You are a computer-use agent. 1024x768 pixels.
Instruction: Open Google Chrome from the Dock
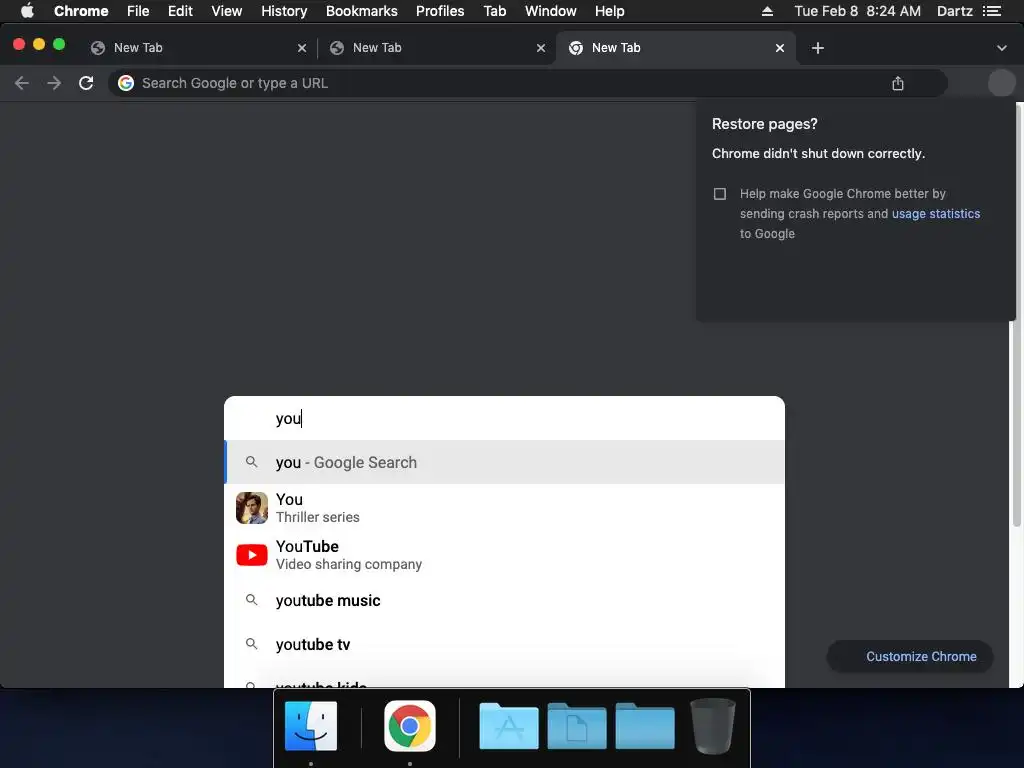point(409,726)
